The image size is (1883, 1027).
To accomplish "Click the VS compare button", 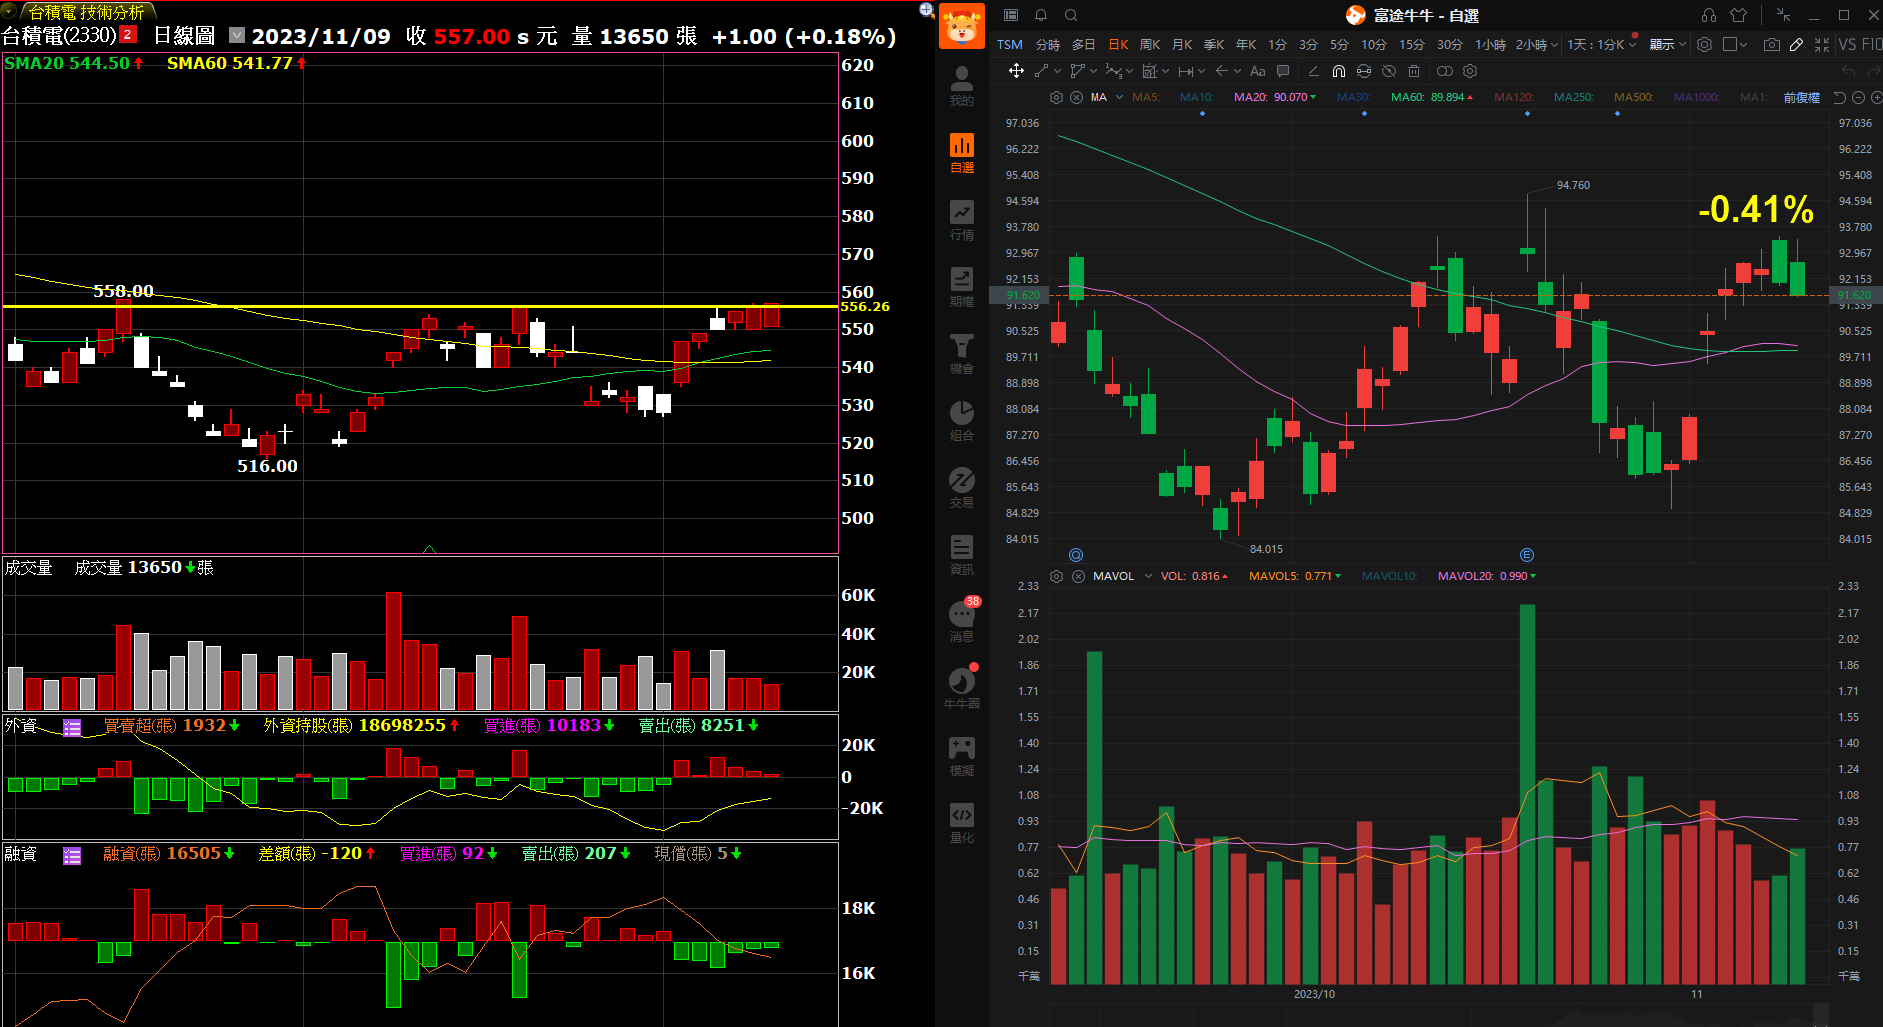I will coord(1847,44).
